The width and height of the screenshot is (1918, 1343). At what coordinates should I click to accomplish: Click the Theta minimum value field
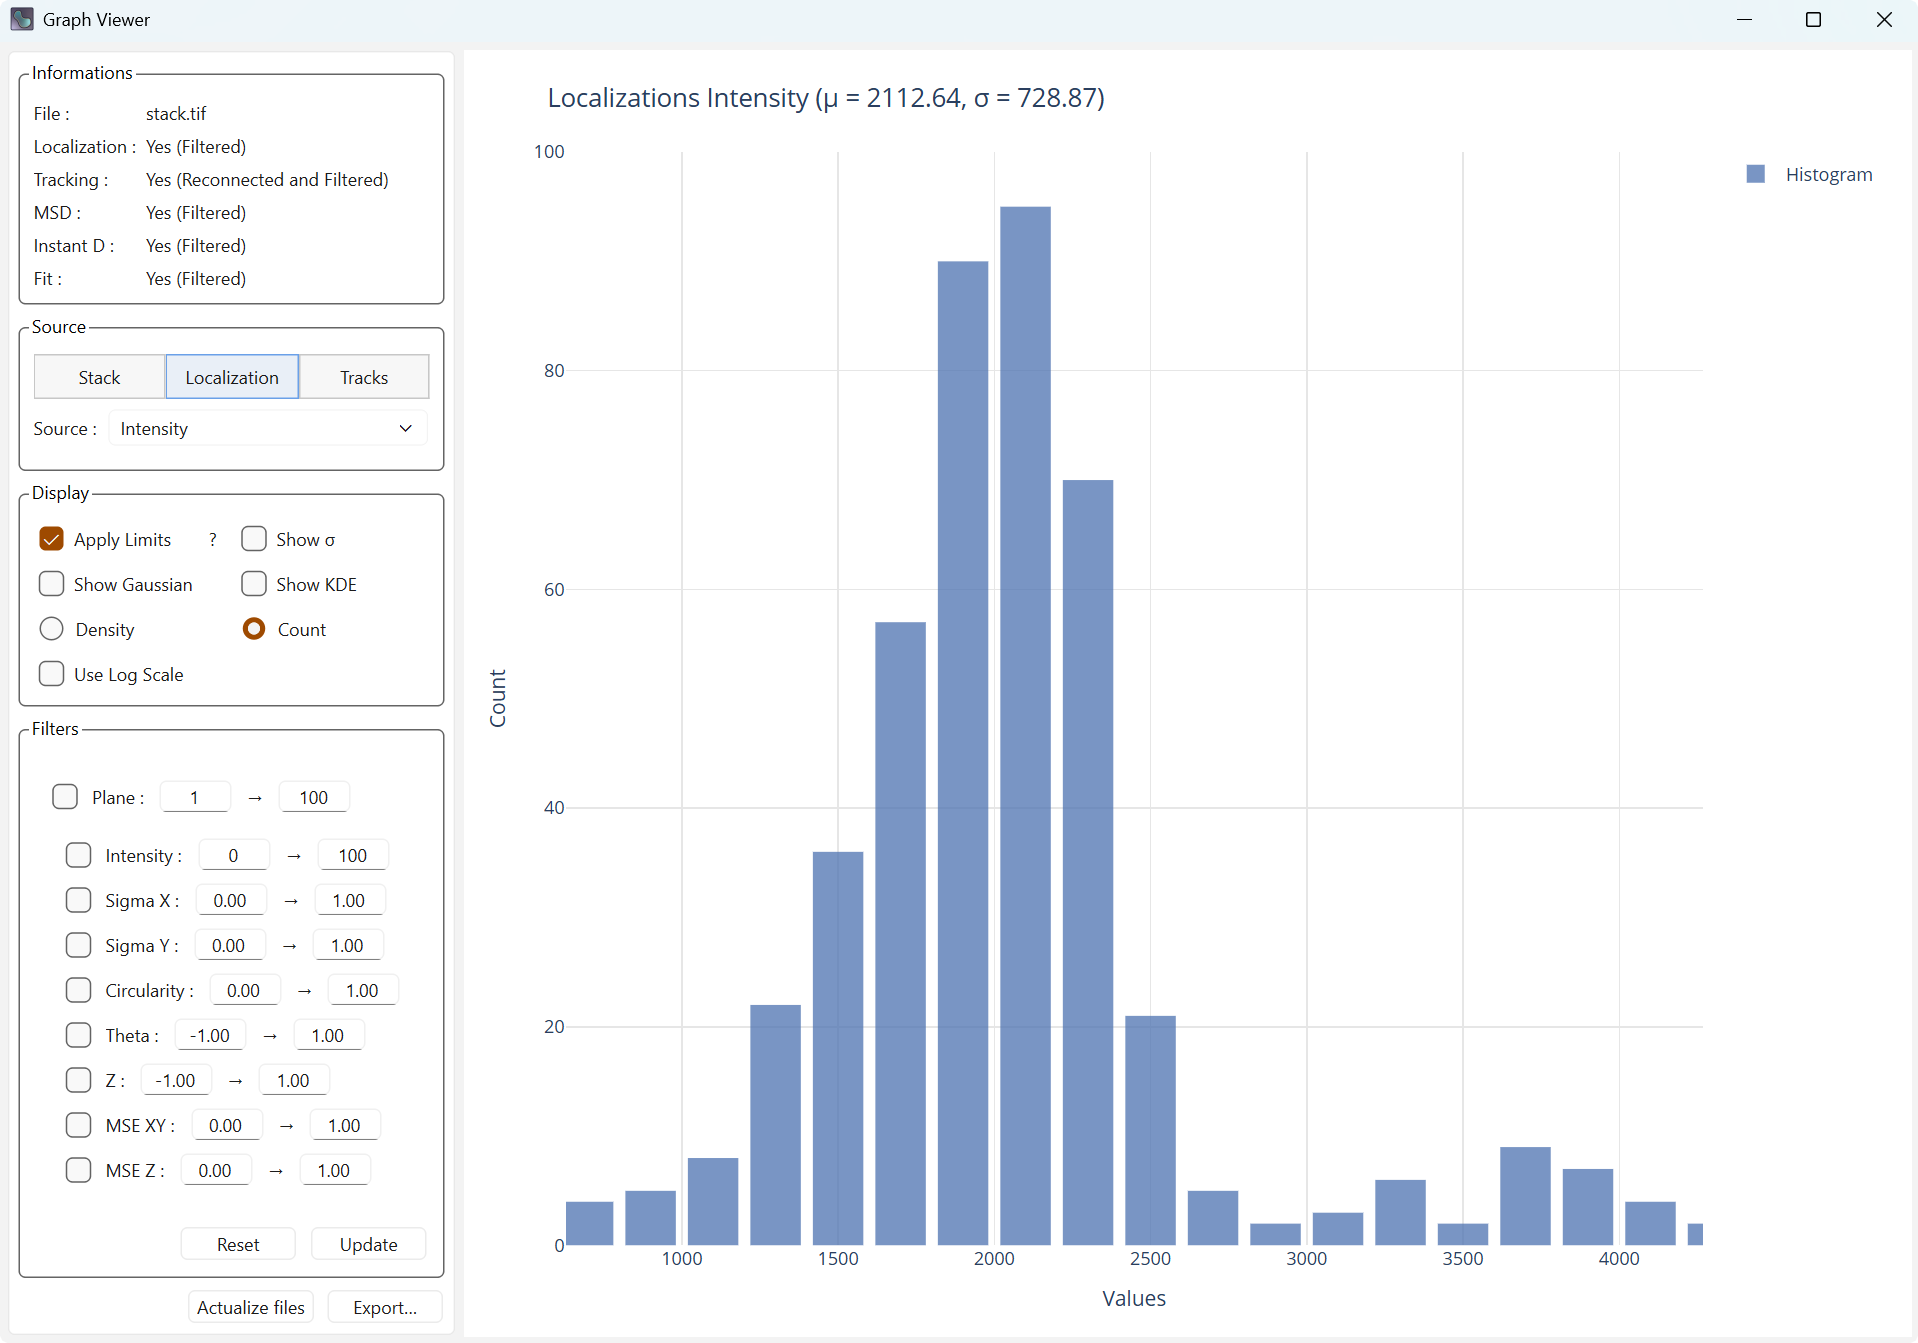209,1035
